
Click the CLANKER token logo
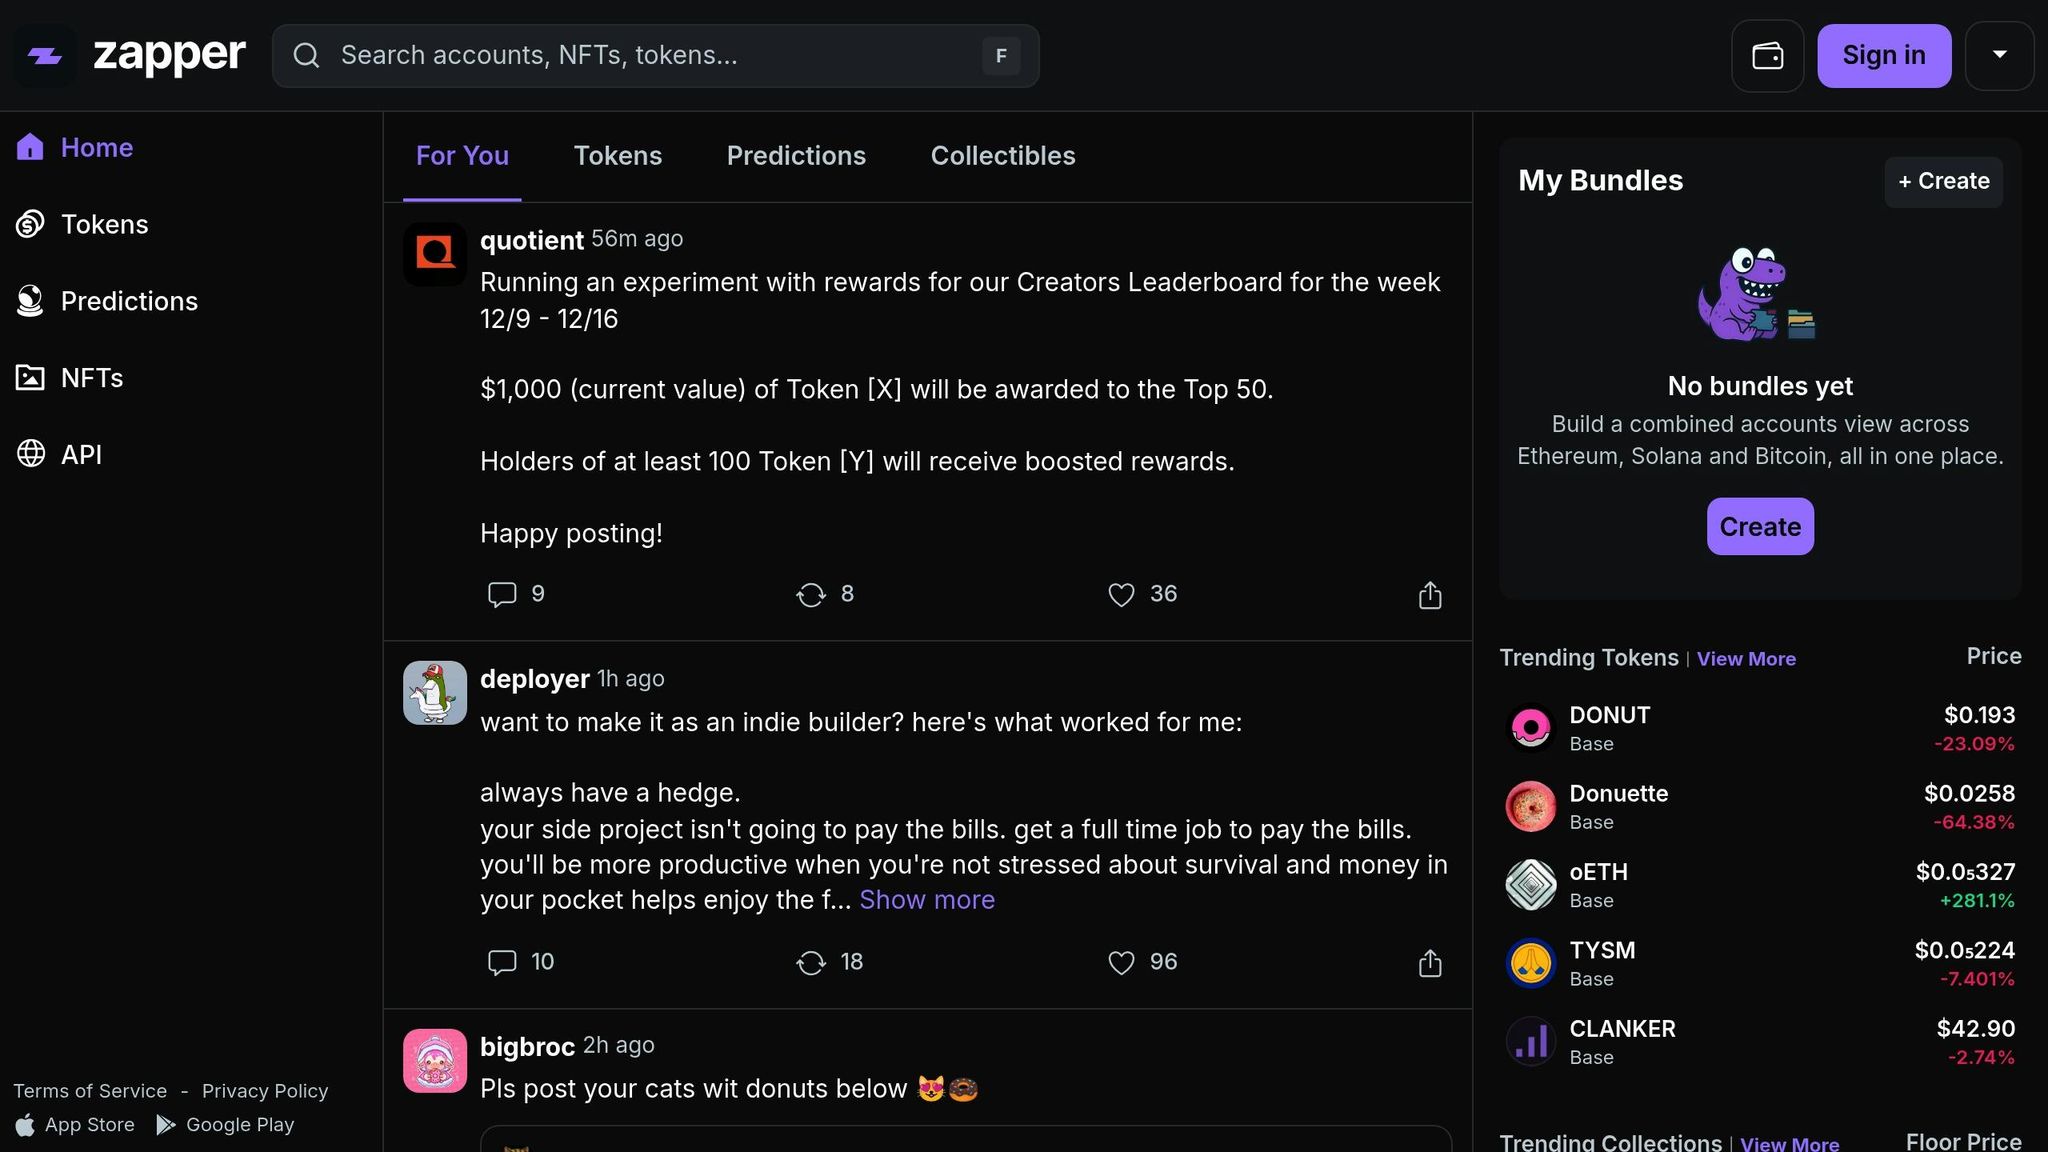pyautogui.click(x=1530, y=1041)
